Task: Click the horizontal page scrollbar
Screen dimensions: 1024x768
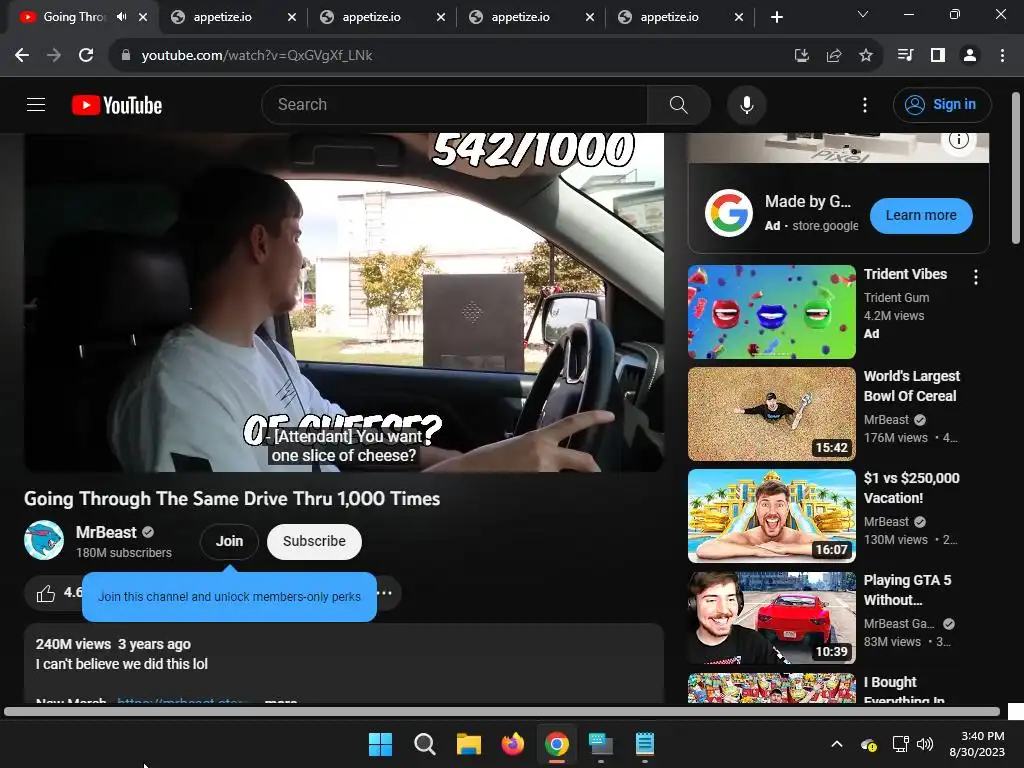Action: tap(502, 712)
